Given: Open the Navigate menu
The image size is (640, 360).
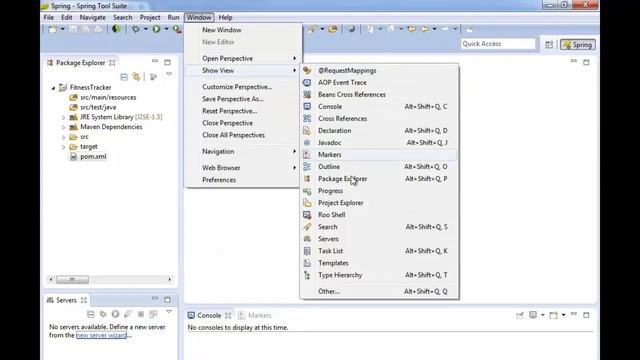Looking at the screenshot, I should click(93, 18).
